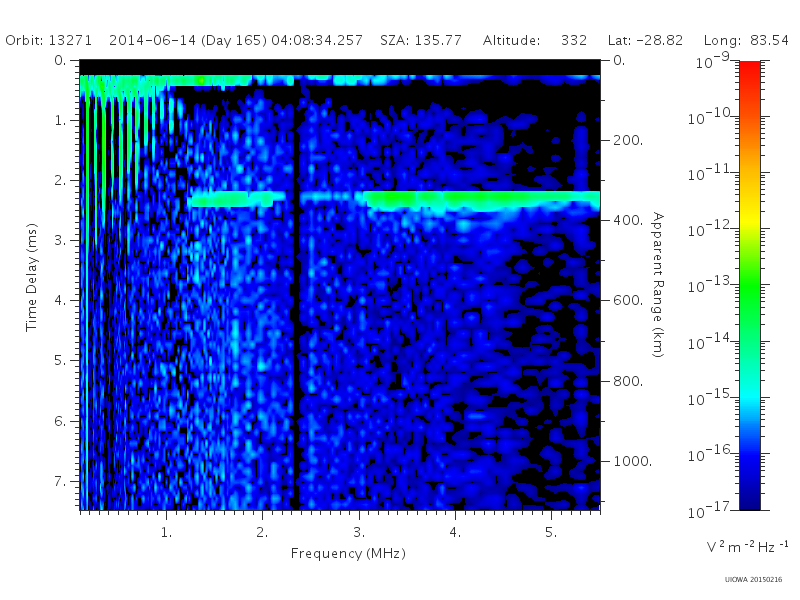Click the 0. tick on time delay axis
Screen dimensions: 800x600
click(60, 60)
